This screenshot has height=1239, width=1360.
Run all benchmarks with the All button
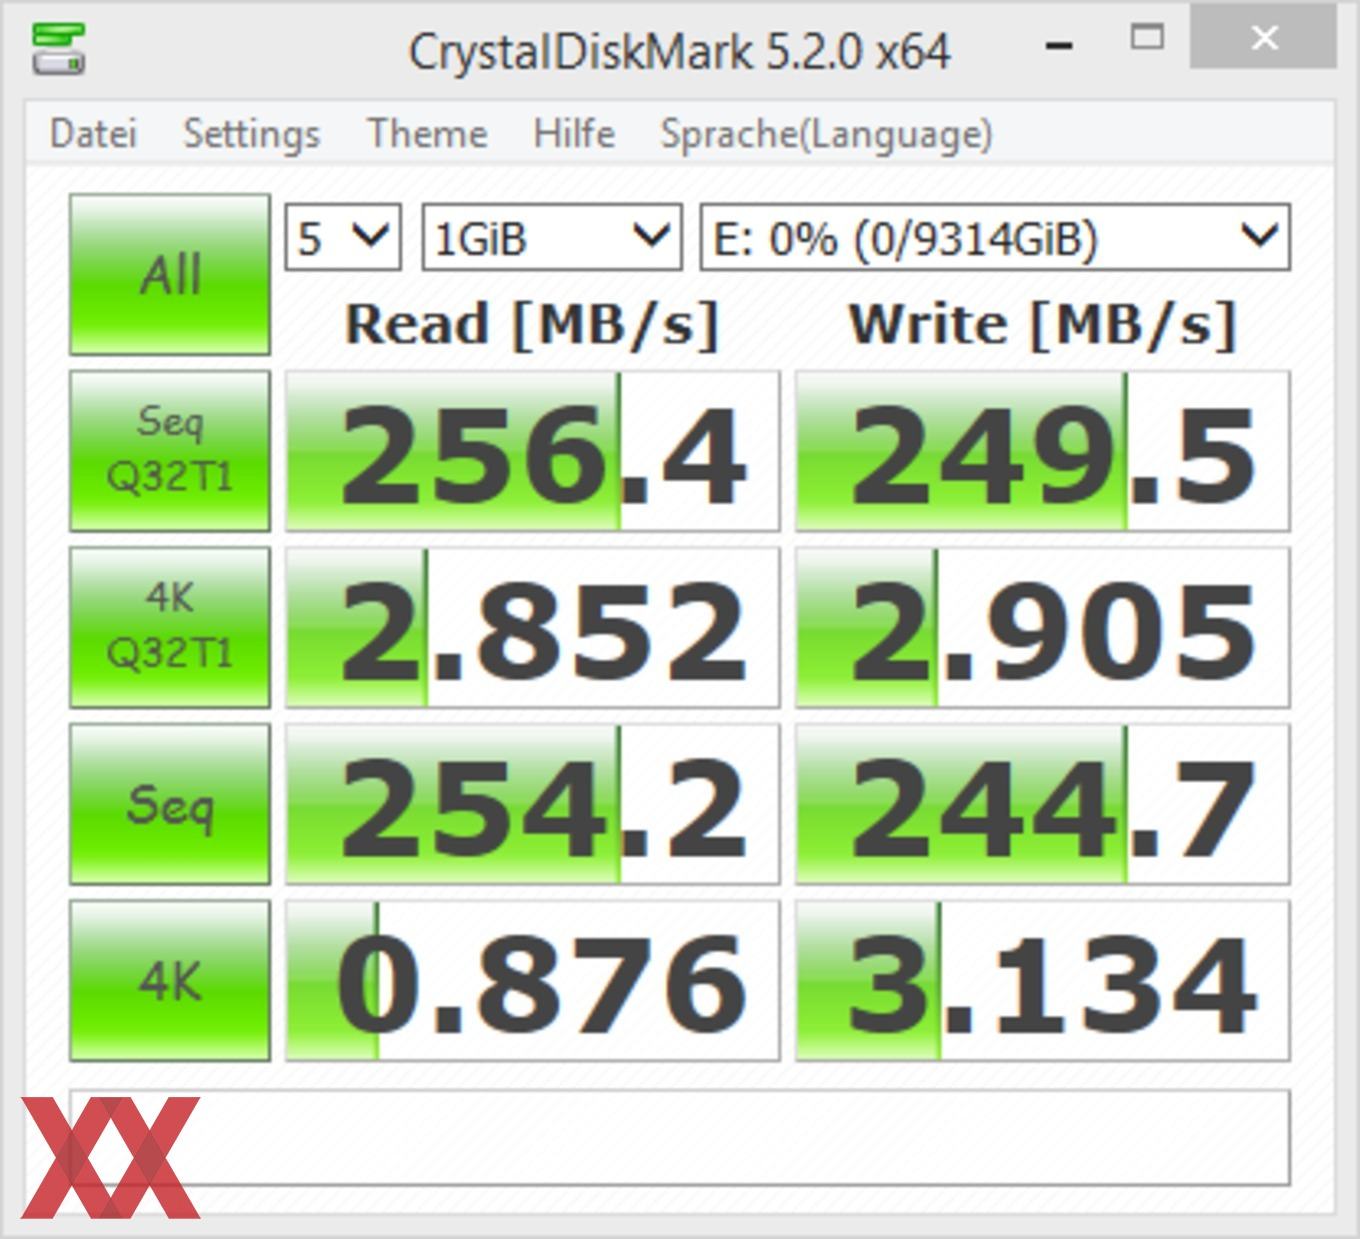pyautogui.click(x=170, y=275)
